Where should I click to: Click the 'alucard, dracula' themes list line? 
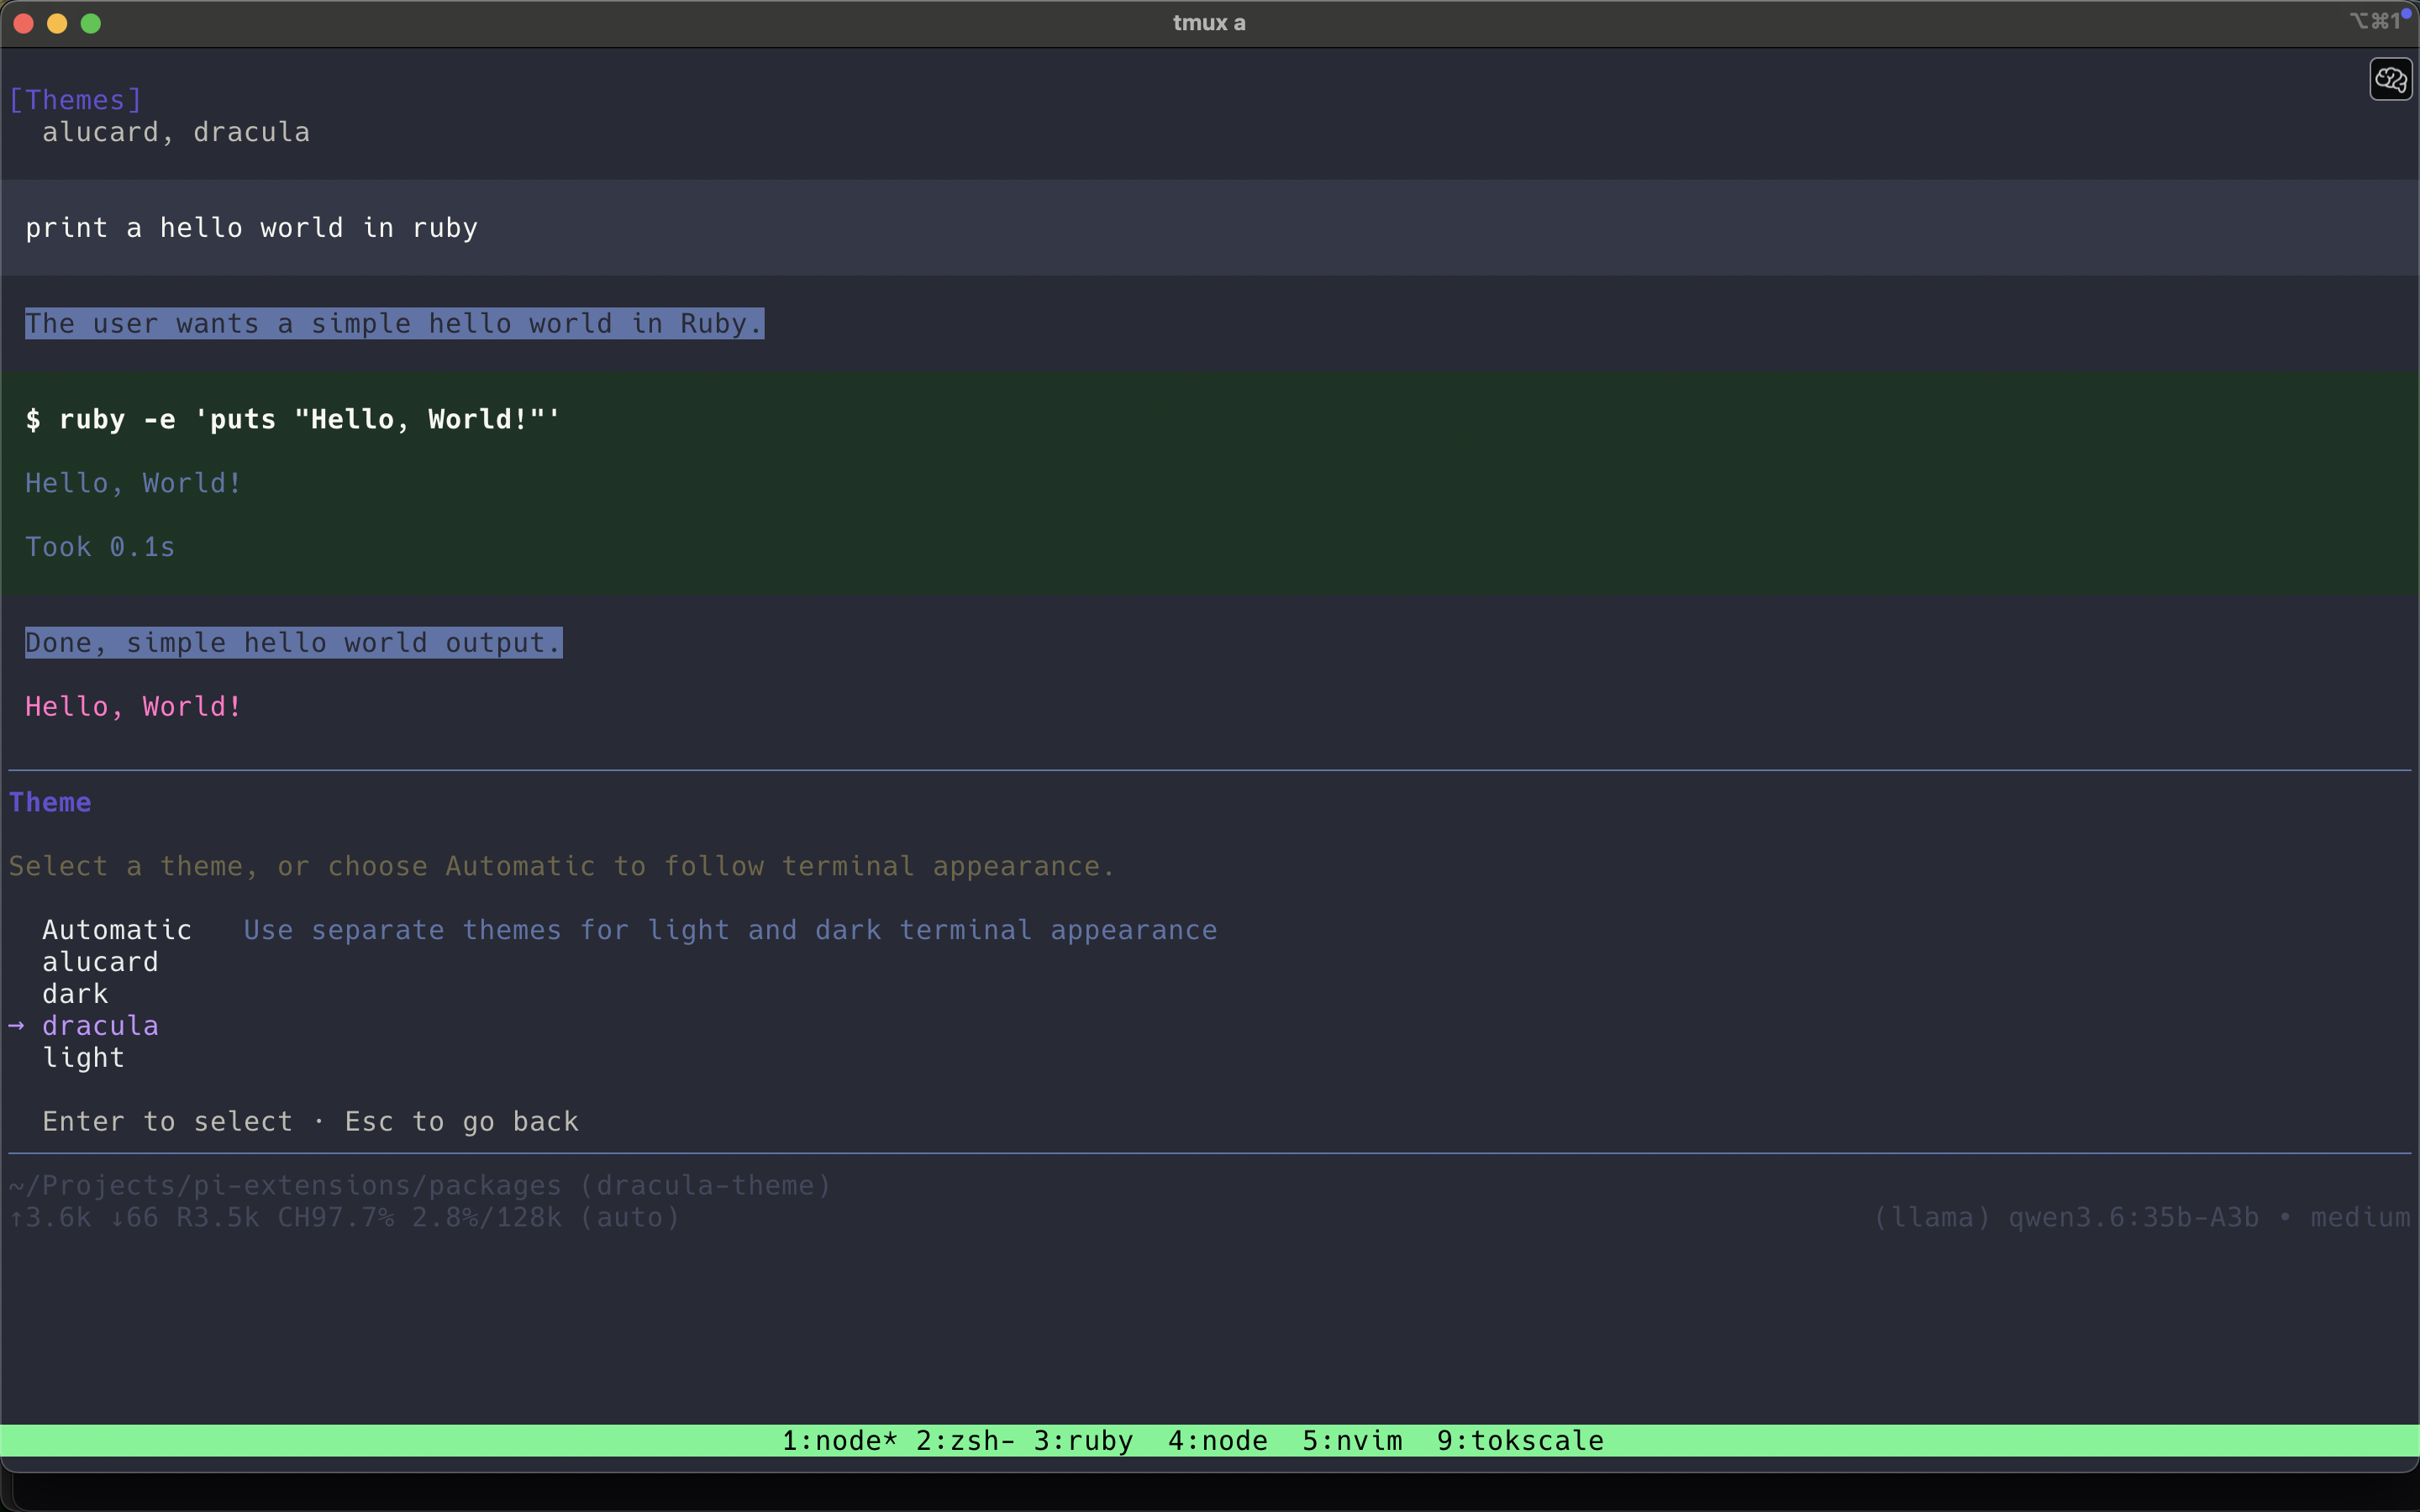point(176,132)
